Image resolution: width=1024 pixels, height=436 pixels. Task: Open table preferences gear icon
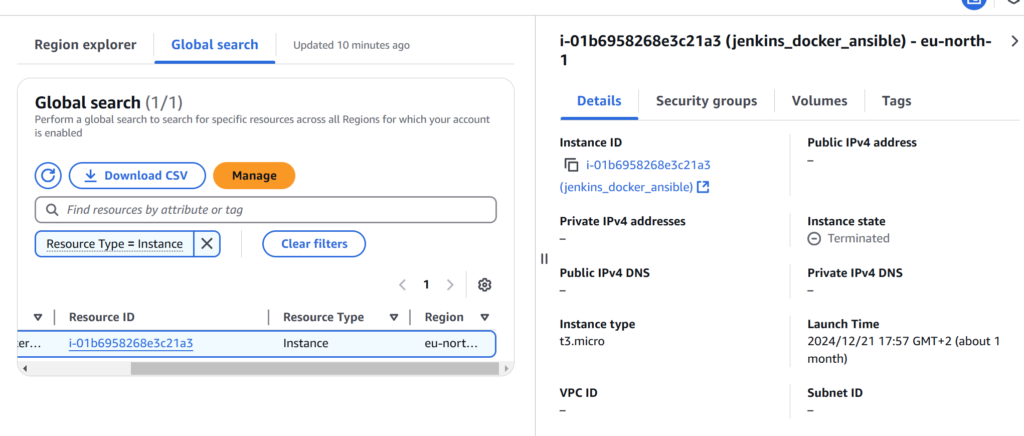click(485, 285)
